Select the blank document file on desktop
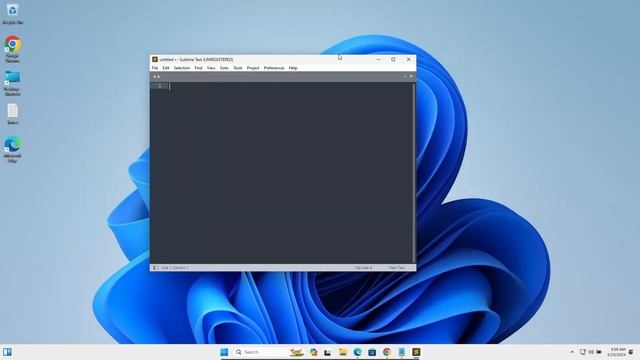640x360 pixels. 13,113
